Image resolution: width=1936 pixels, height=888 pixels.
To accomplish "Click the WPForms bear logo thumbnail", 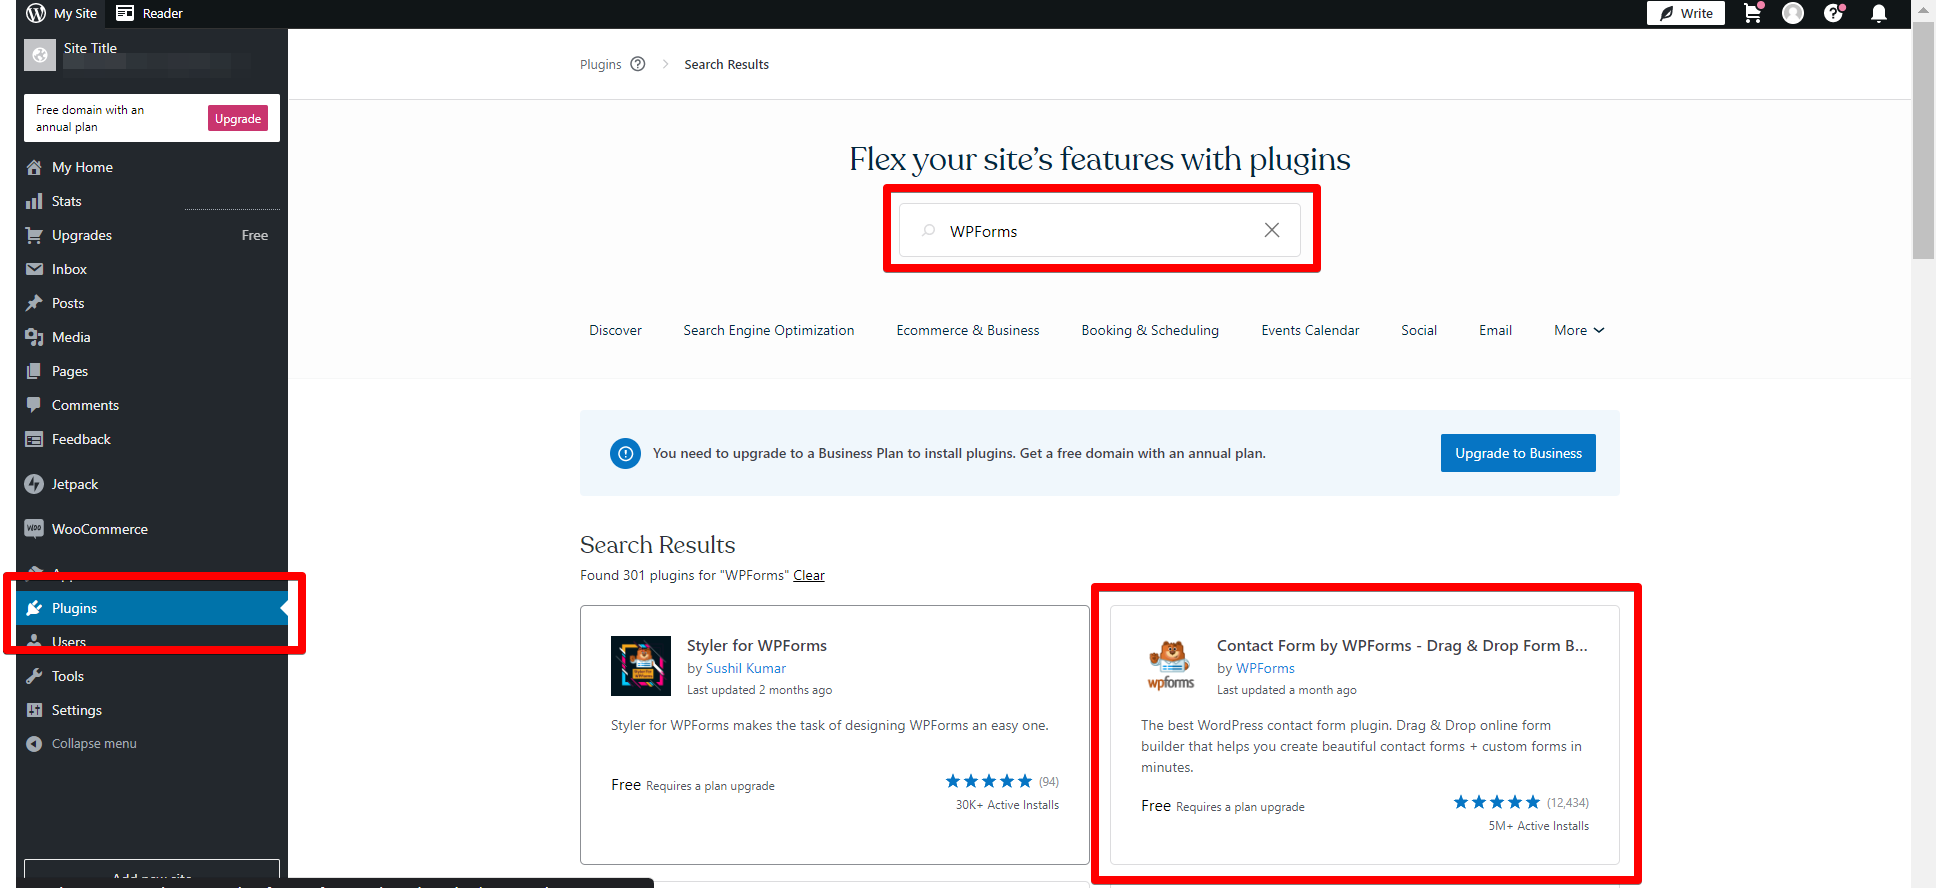I will [1171, 666].
